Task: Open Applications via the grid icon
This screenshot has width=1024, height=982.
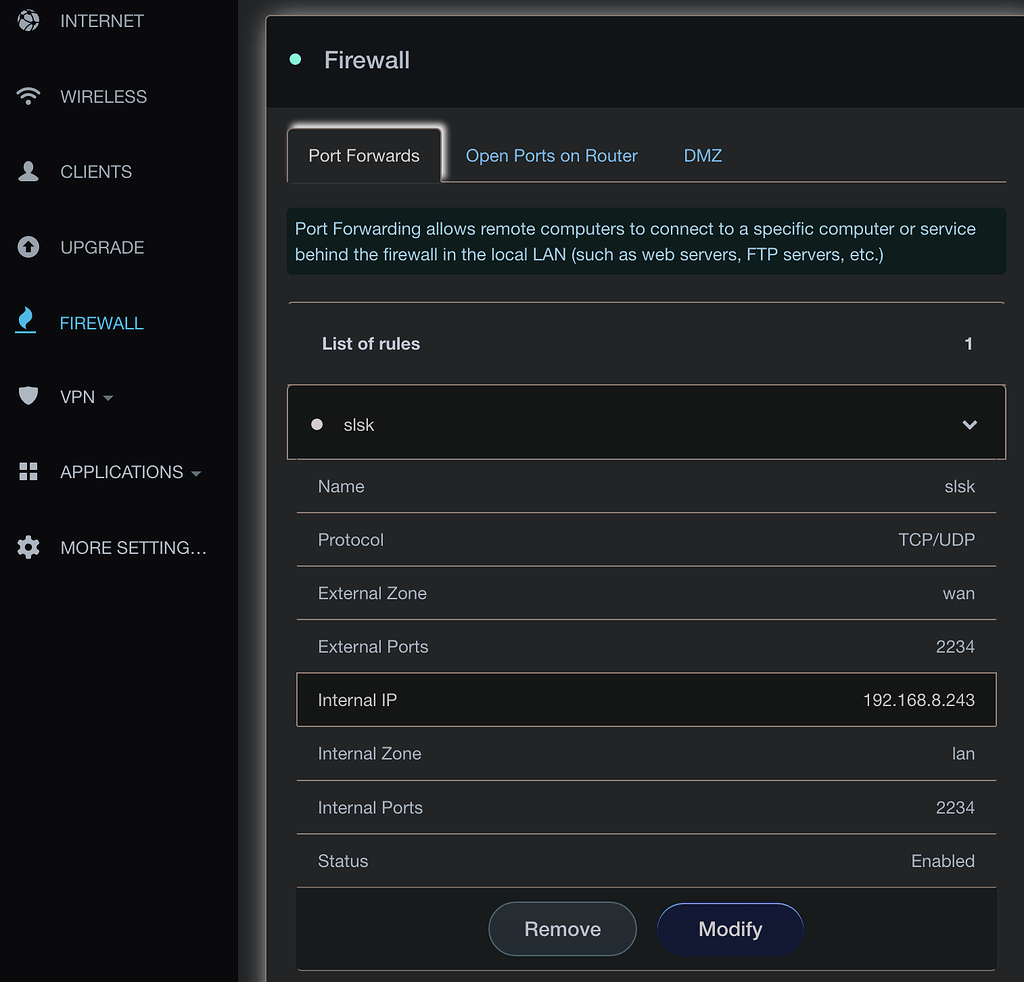Action: click(27, 471)
